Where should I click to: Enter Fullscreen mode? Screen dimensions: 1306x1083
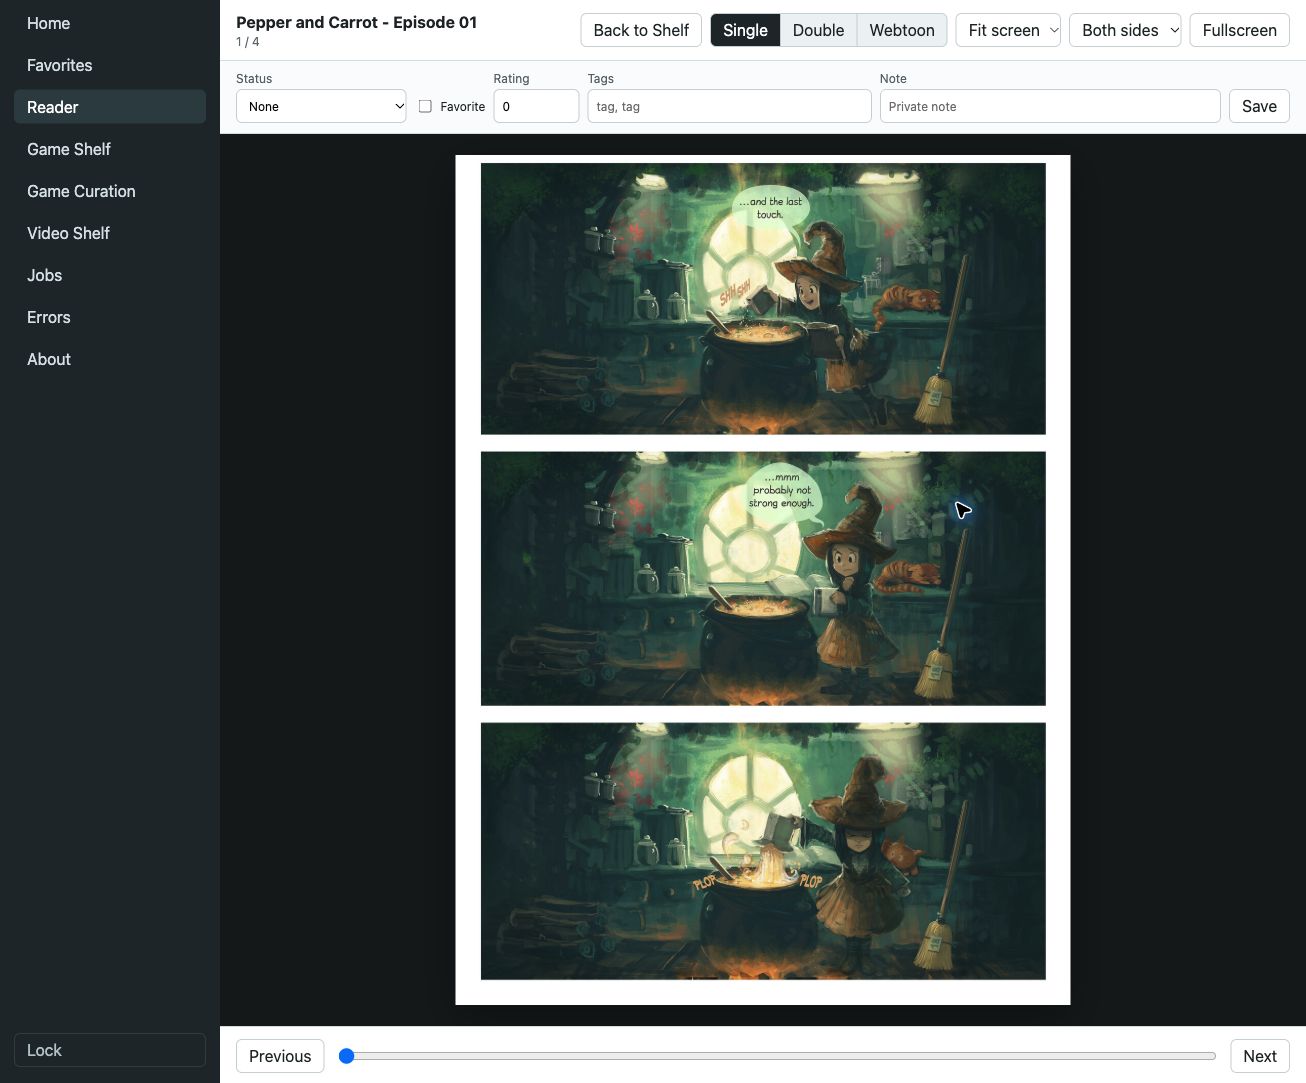pos(1239,30)
